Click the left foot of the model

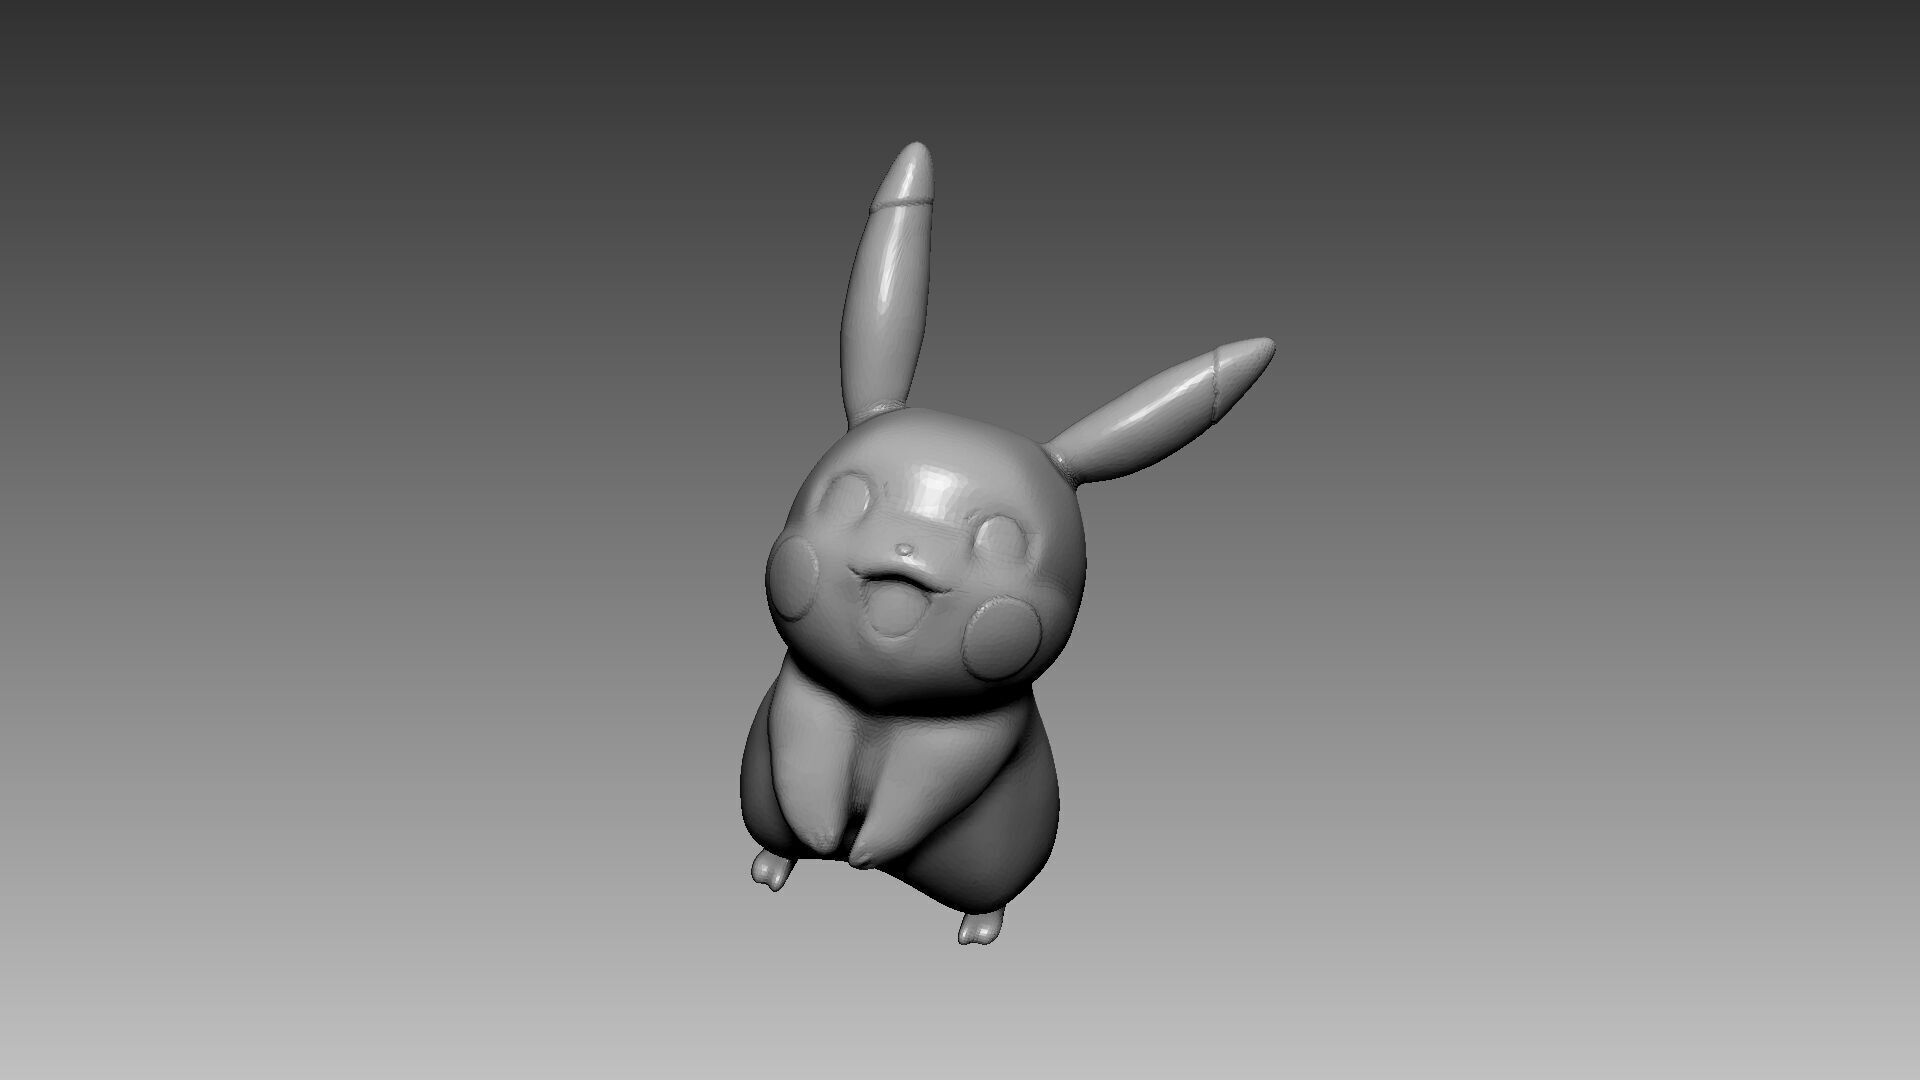click(x=770, y=869)
